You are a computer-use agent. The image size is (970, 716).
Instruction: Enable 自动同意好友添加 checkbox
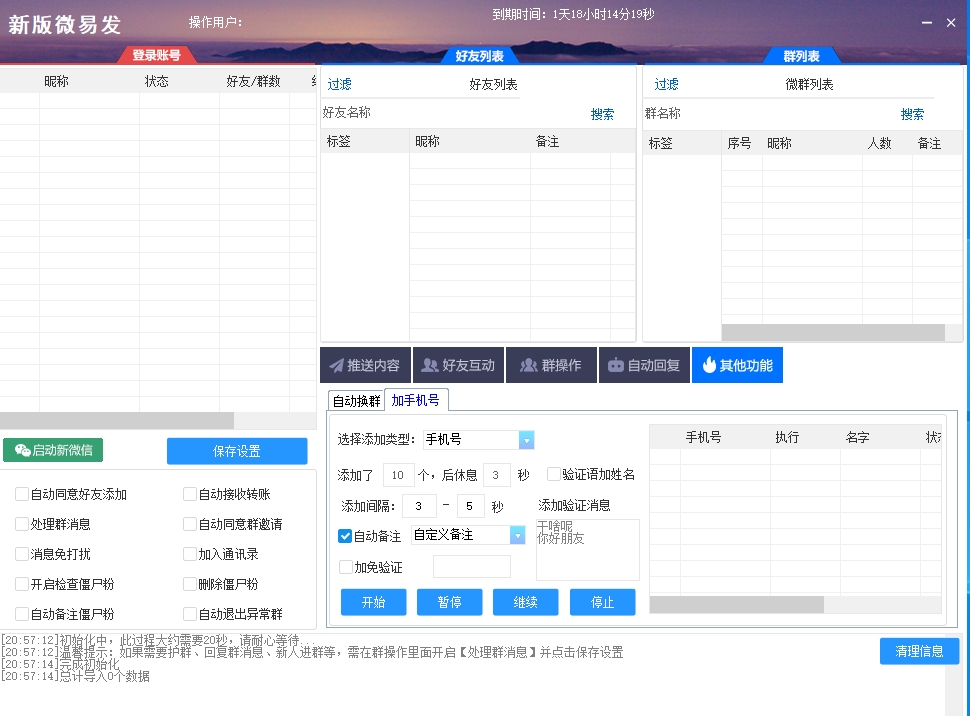(22, 494)
